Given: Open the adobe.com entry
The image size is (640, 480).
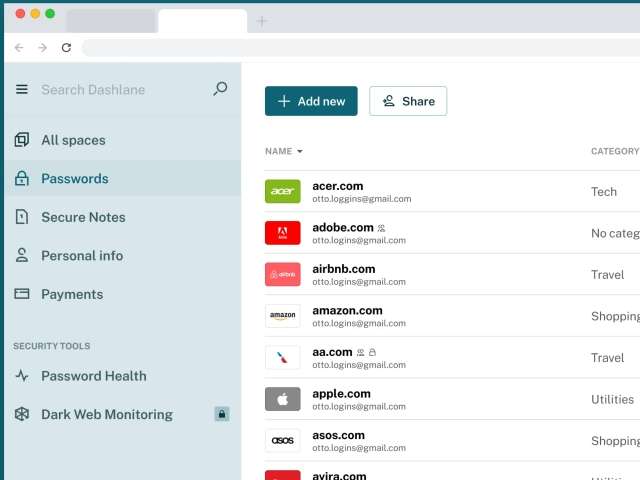Looking at the screenshot, I should (452, 233).
